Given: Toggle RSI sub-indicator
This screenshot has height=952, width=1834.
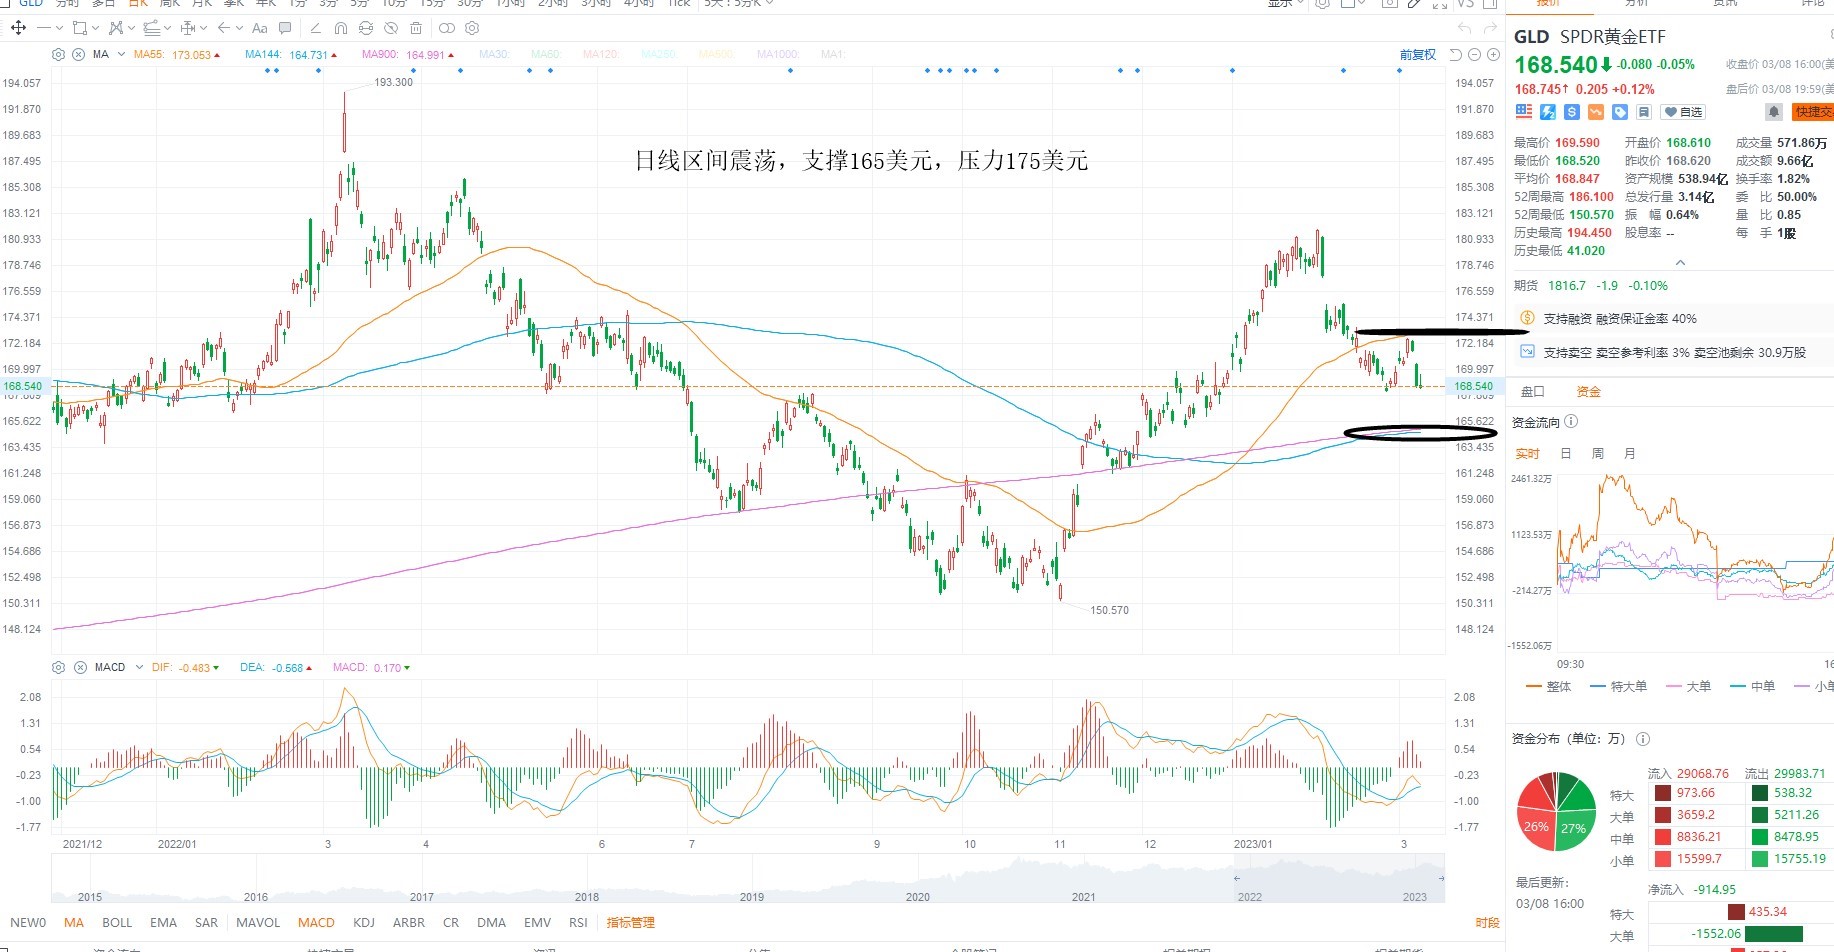Looking at the screenshot, I should pyautogui.click(x=578, y=922).
